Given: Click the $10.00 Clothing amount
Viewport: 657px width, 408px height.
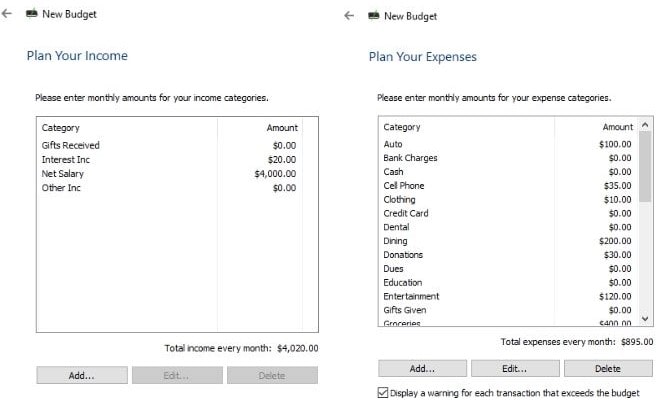Looking at the screenshot, I should click(x=618, y=199).
